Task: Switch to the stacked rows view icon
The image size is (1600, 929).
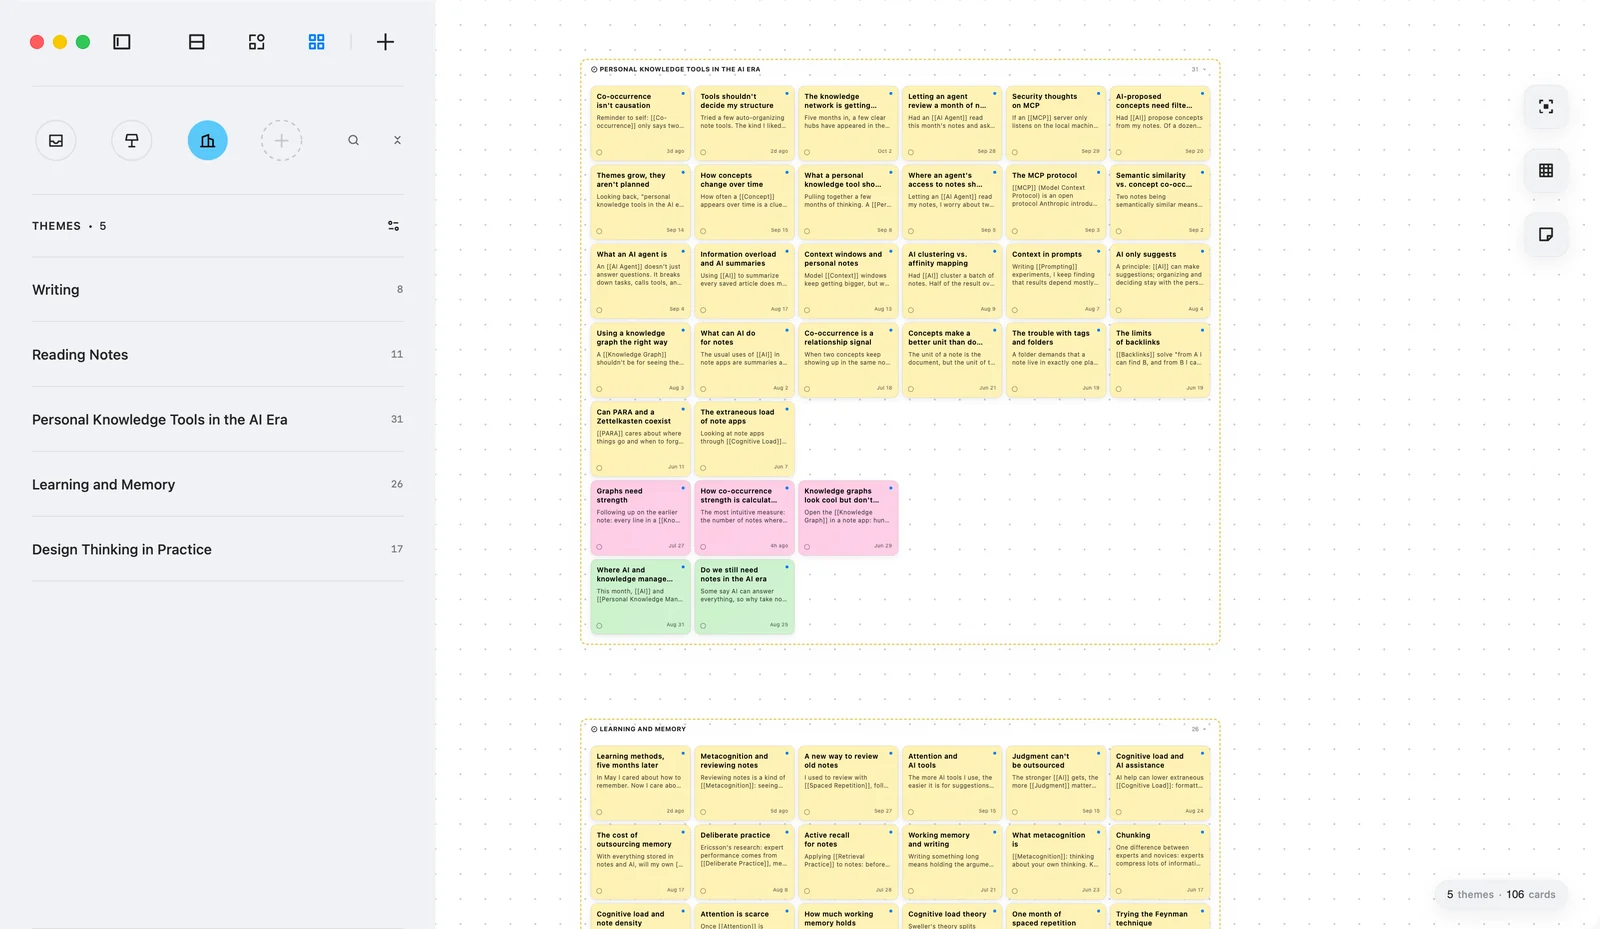Action: pyautogui.click(x=197, y=42)
